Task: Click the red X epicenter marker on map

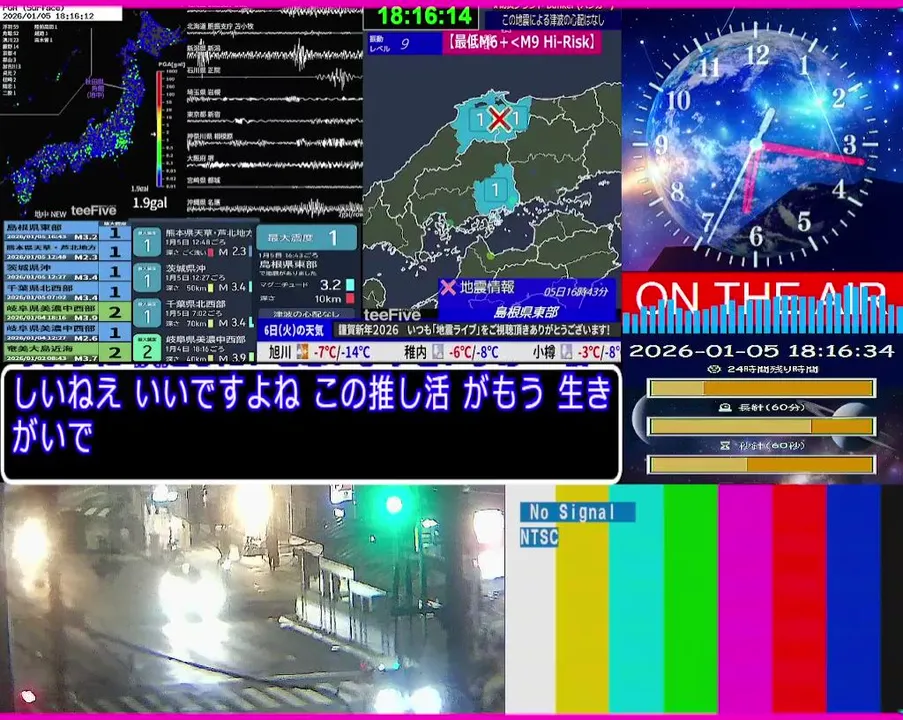Action: pos(499,119)
